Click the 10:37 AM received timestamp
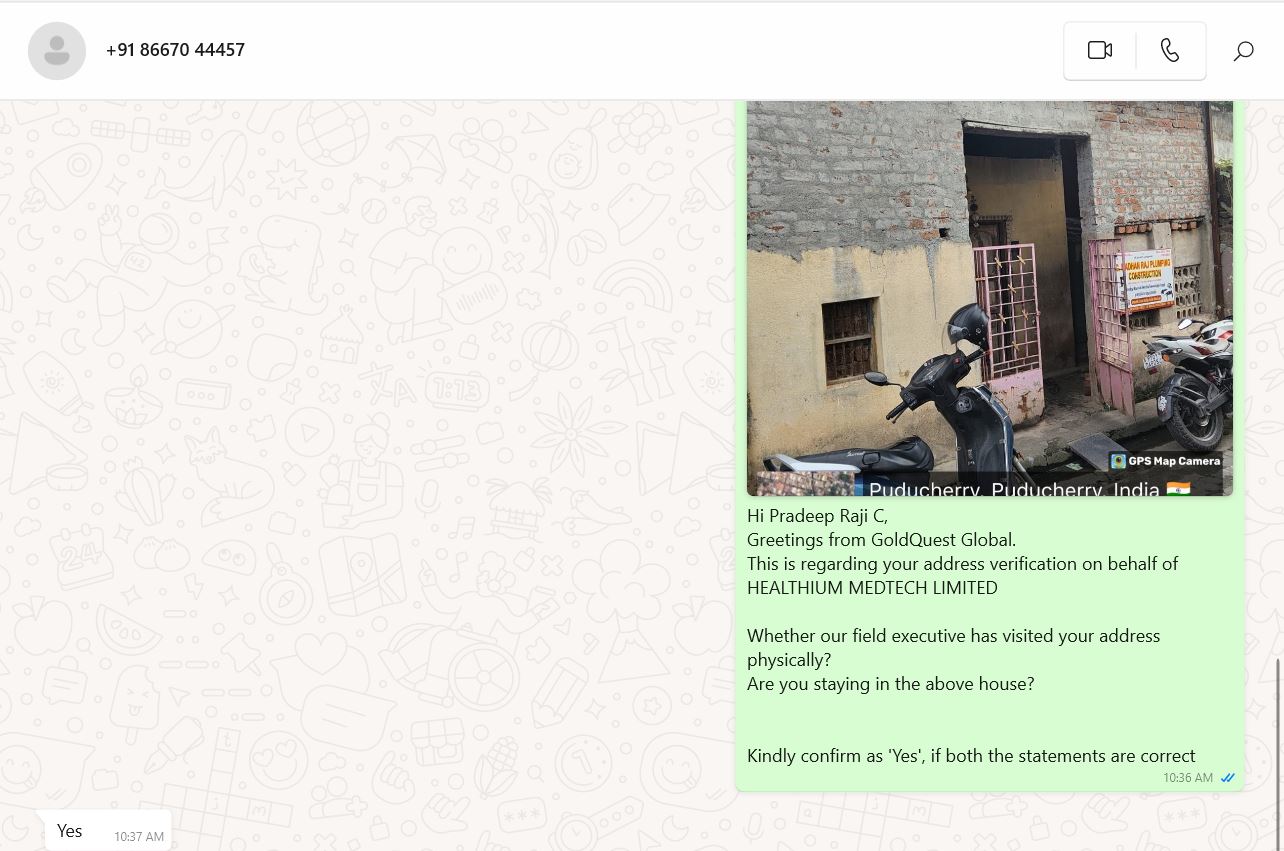1284x851 pixels. coord(139,837)
